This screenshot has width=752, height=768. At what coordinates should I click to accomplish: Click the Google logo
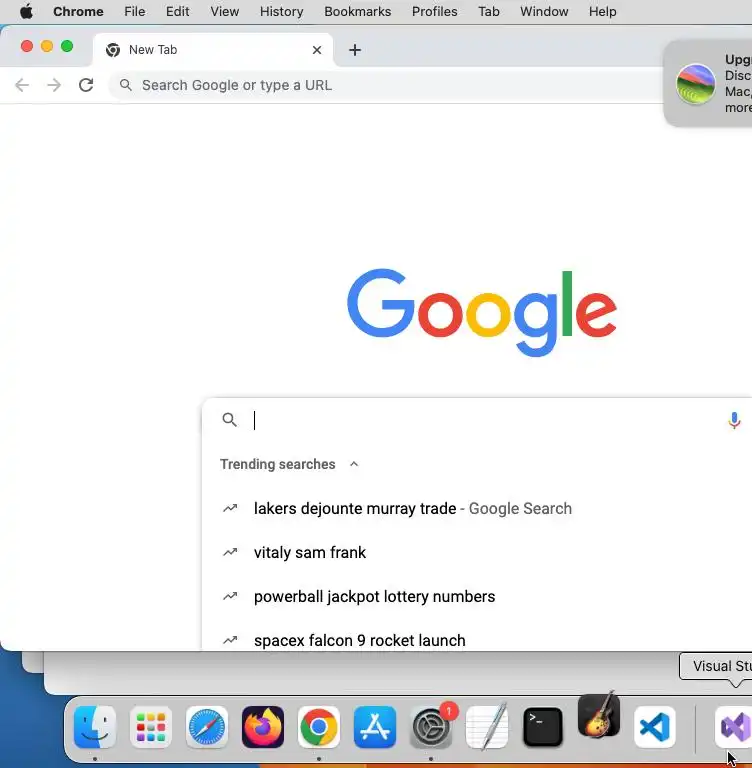coord(482,312)
